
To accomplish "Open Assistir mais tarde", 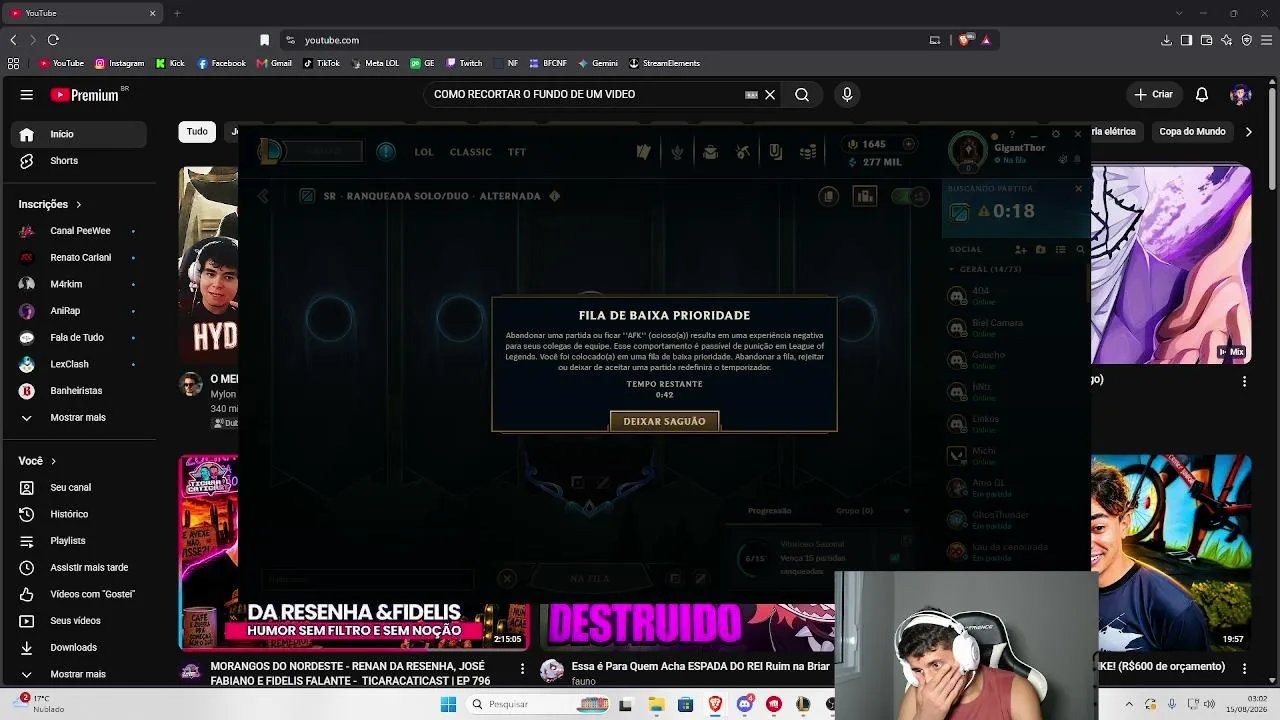I will (x=79, y=567).
